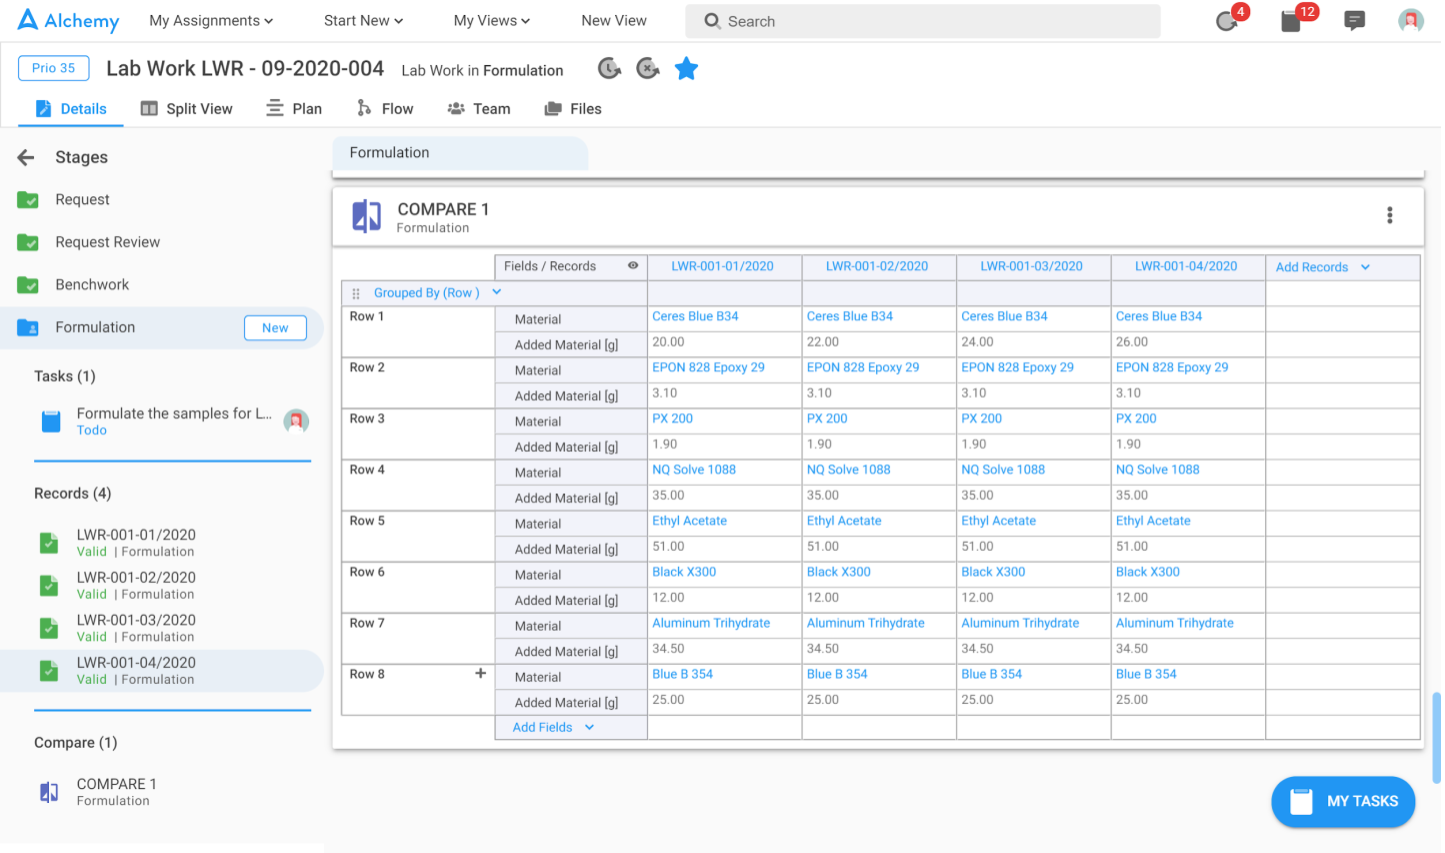The image size is (1445, 853).
Task: Open the inbox icon with badge 12
Action: point(1291,21)
